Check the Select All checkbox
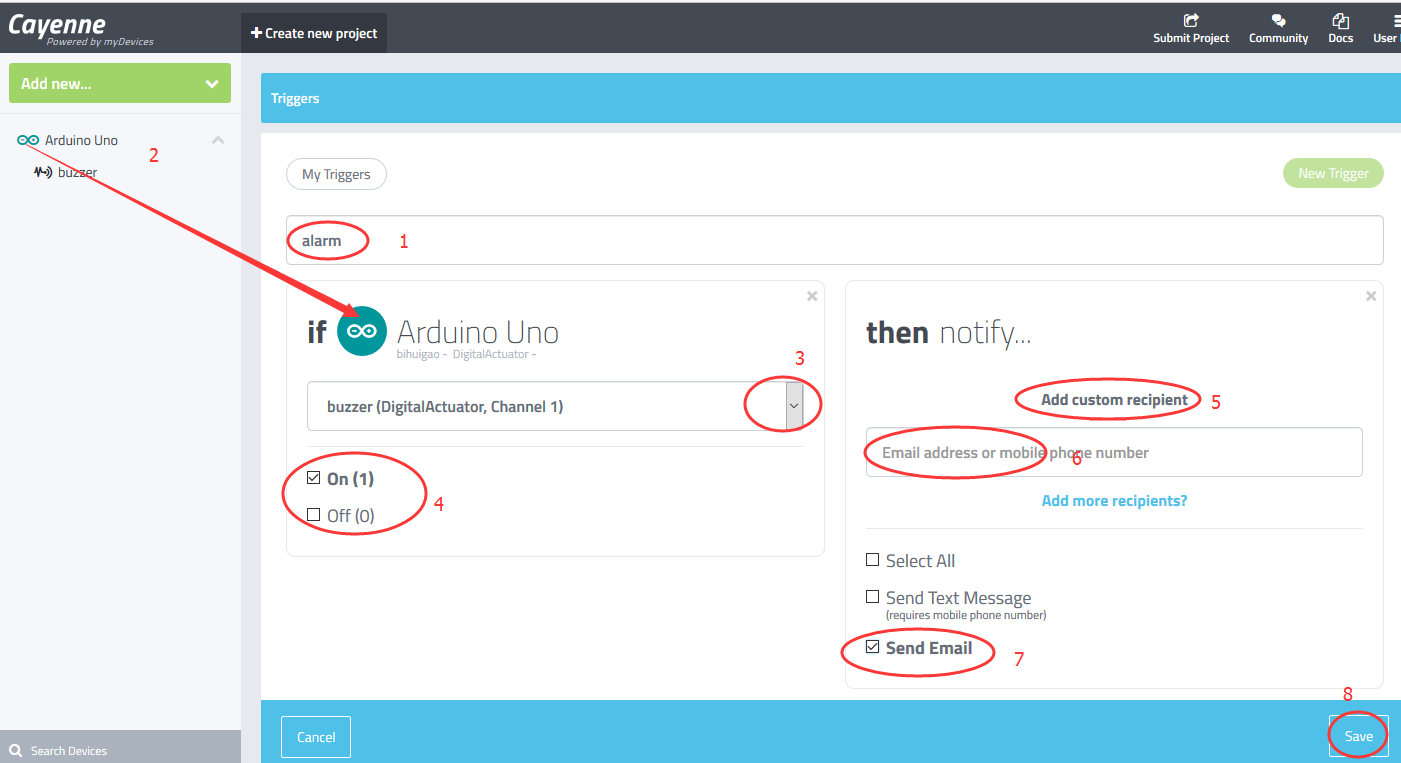The image size is (1401, 763). pos(873,560)
